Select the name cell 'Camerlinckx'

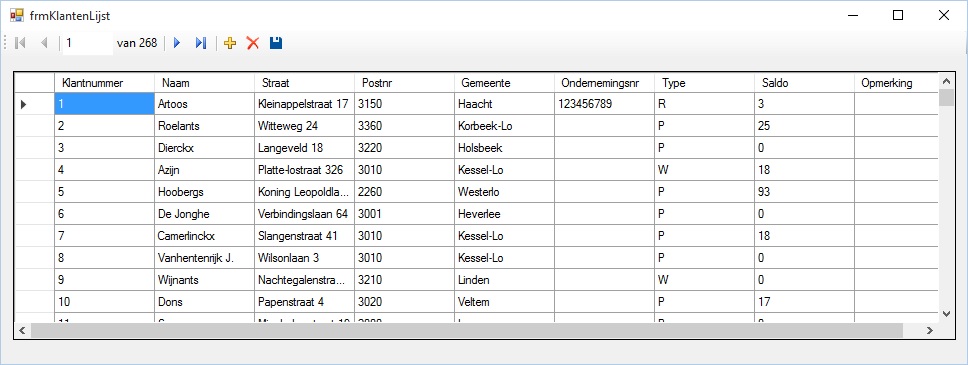point(204,236)
